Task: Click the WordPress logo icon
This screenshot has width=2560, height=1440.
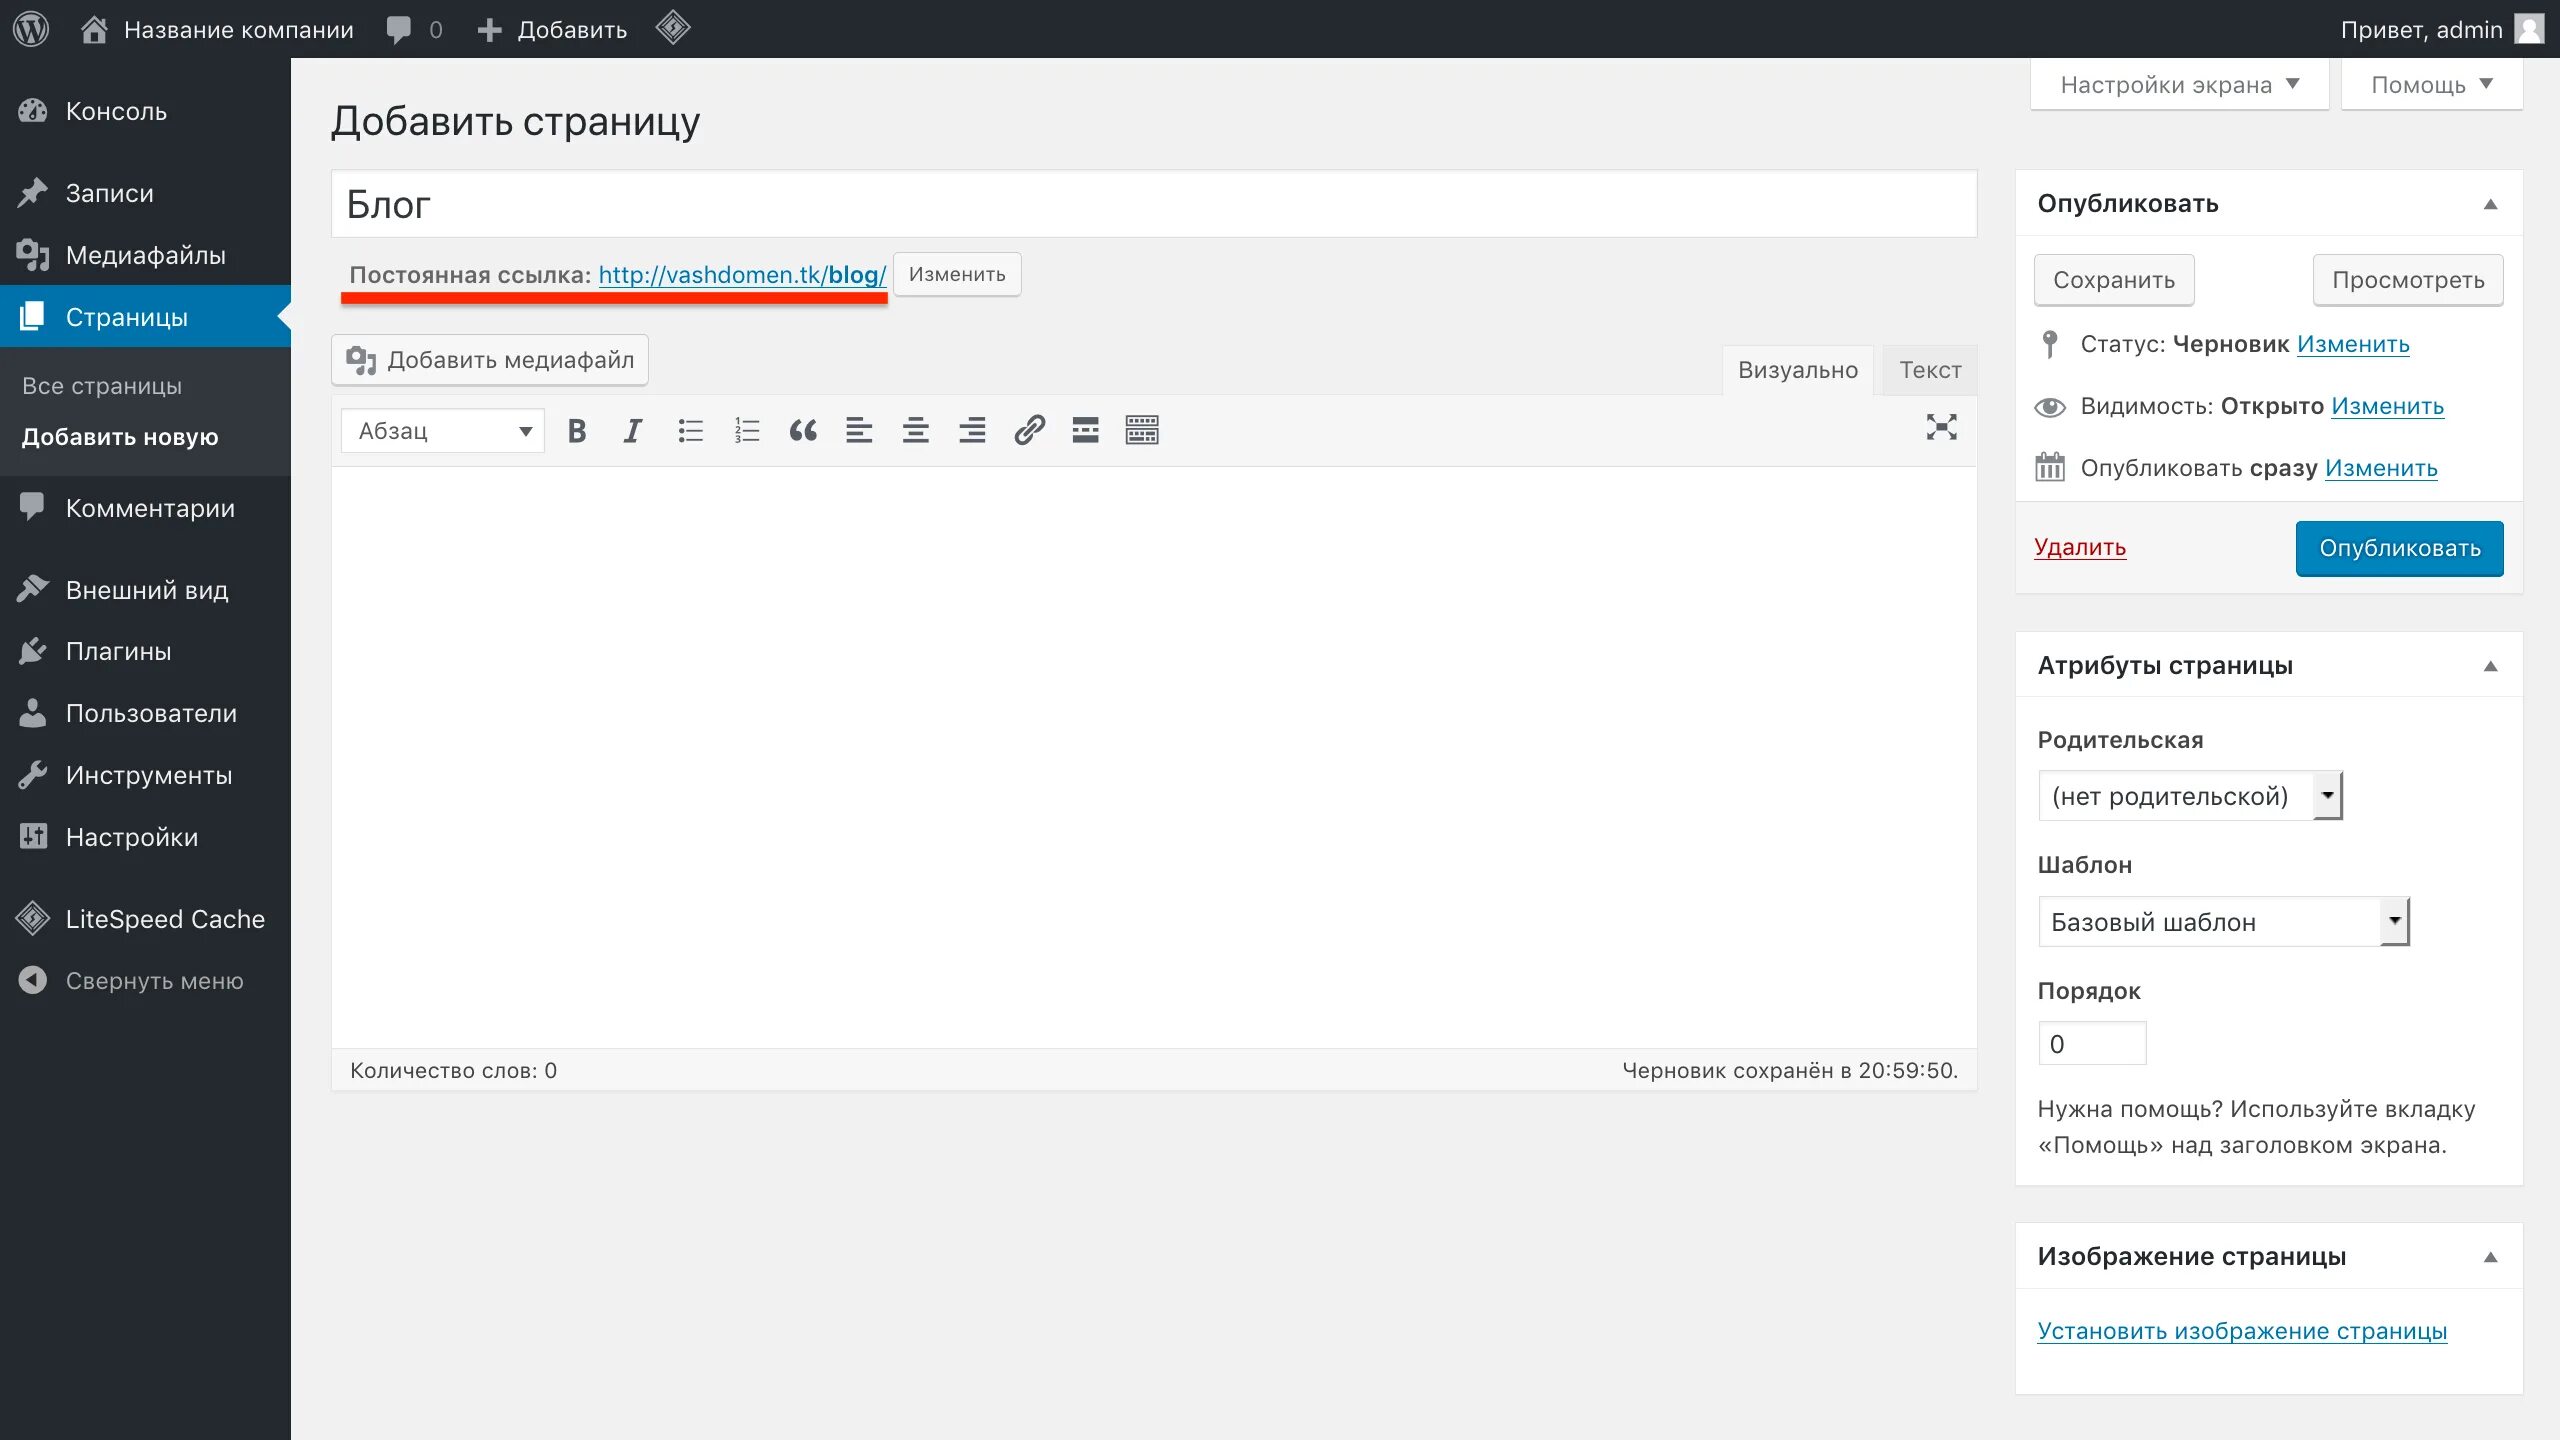Action: tap(31, 29)
